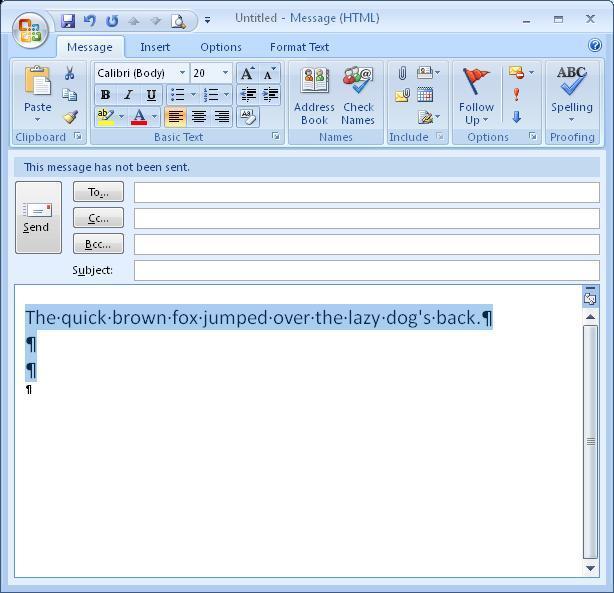This screenshot has width=614, height=593.
Task: Open Outlook help question mark
Action: click(x=594, y=45)
